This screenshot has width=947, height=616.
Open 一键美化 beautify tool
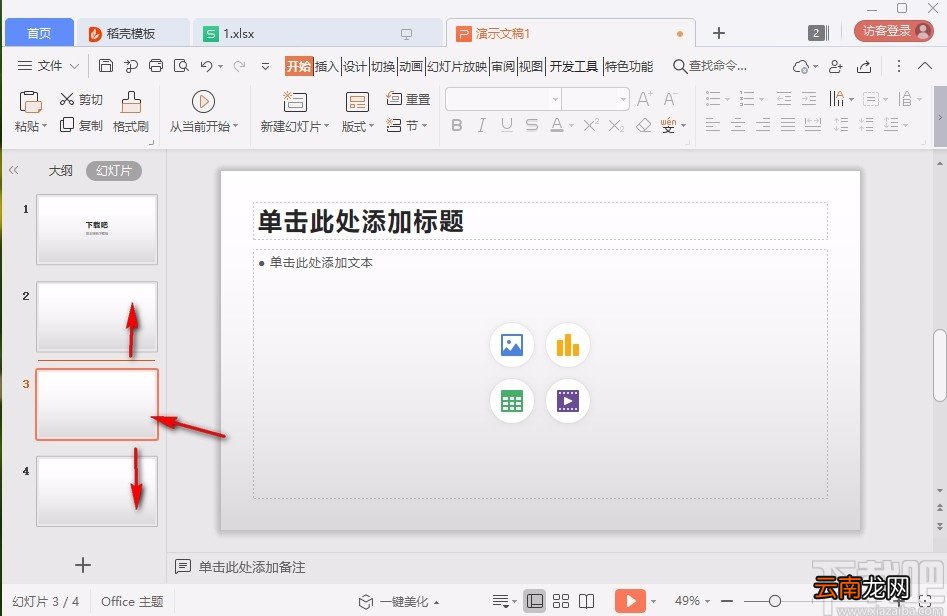399,602
